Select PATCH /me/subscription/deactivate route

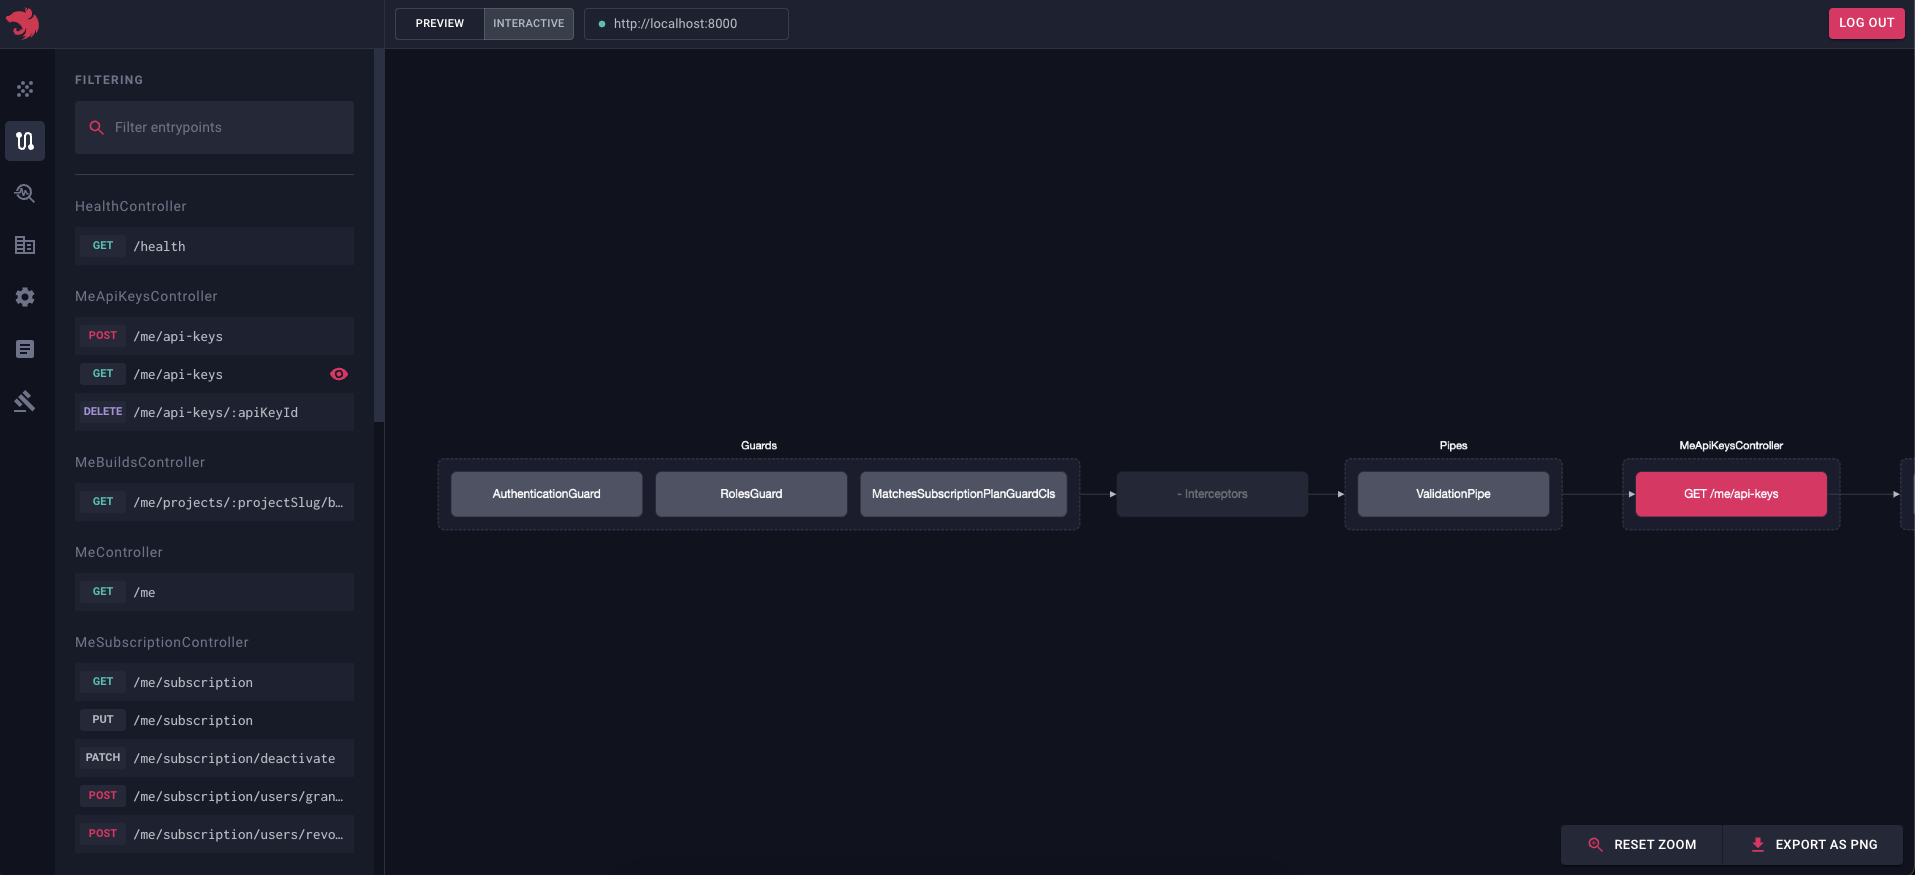(214, 758)
